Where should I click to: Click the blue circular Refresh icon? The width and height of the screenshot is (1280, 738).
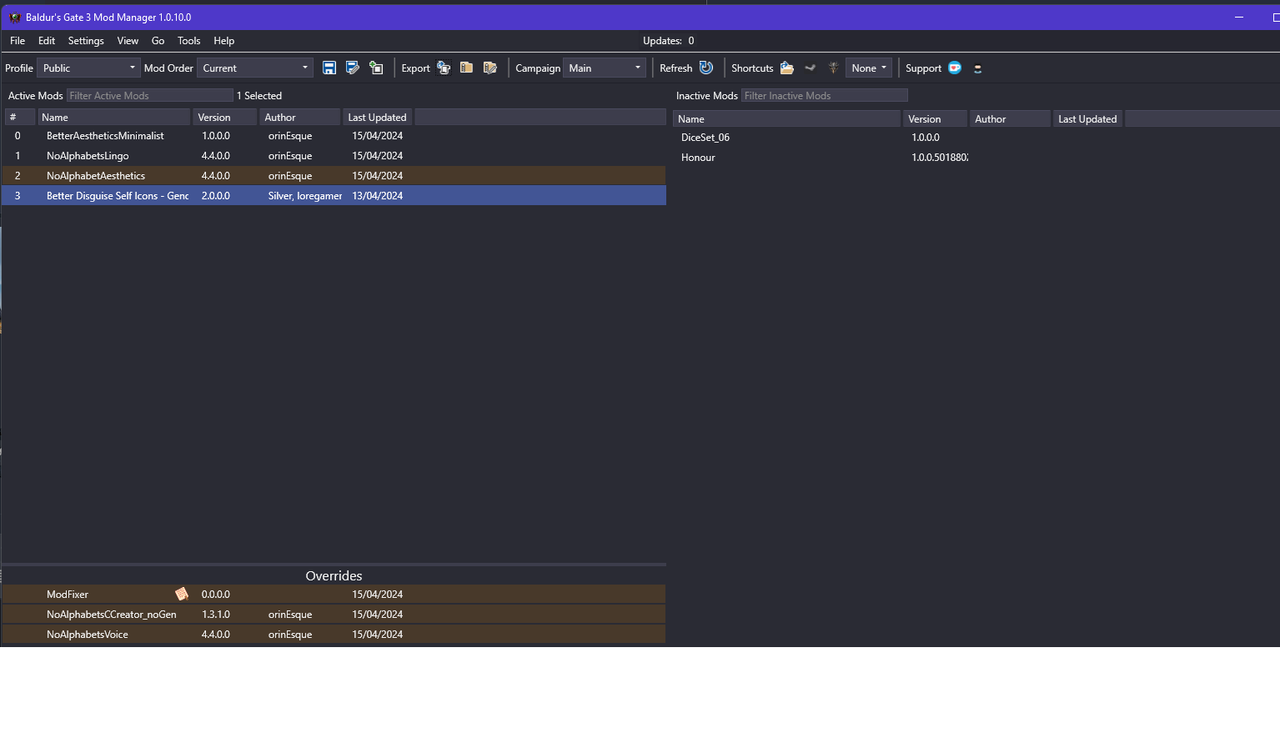[x=706, y=68]
